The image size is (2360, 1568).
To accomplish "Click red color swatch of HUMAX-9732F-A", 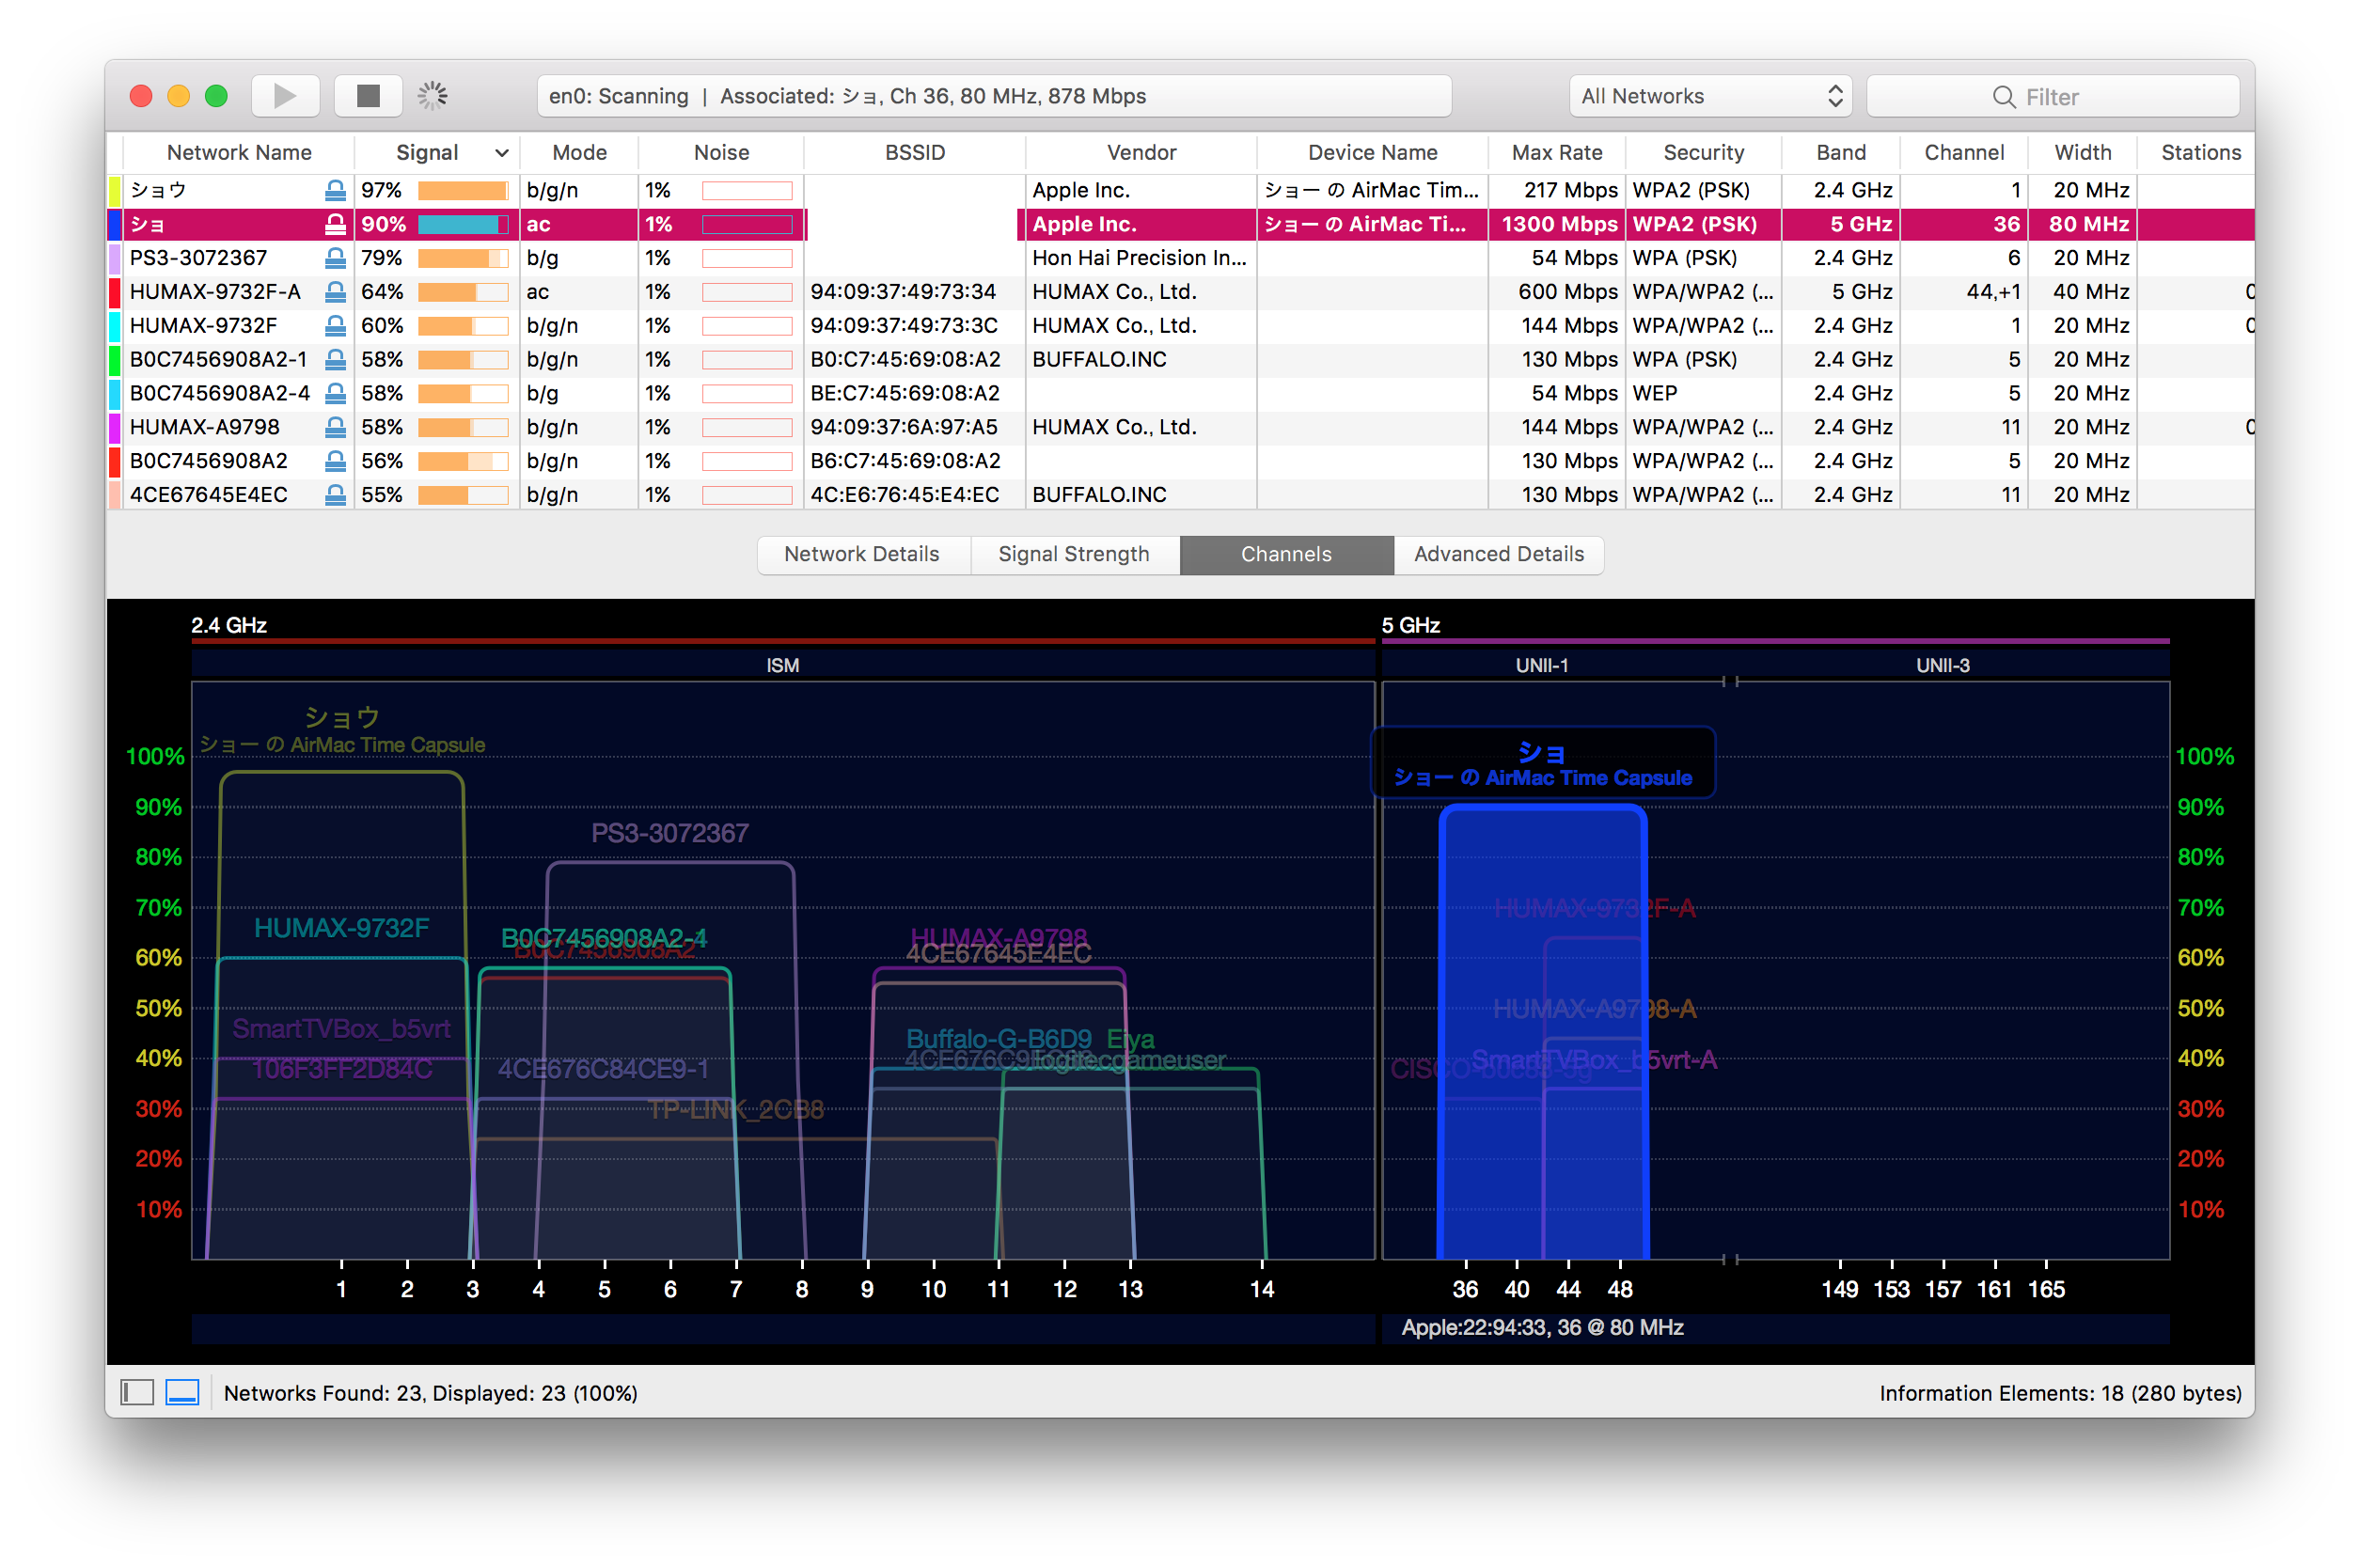I will tap(114, 292).
